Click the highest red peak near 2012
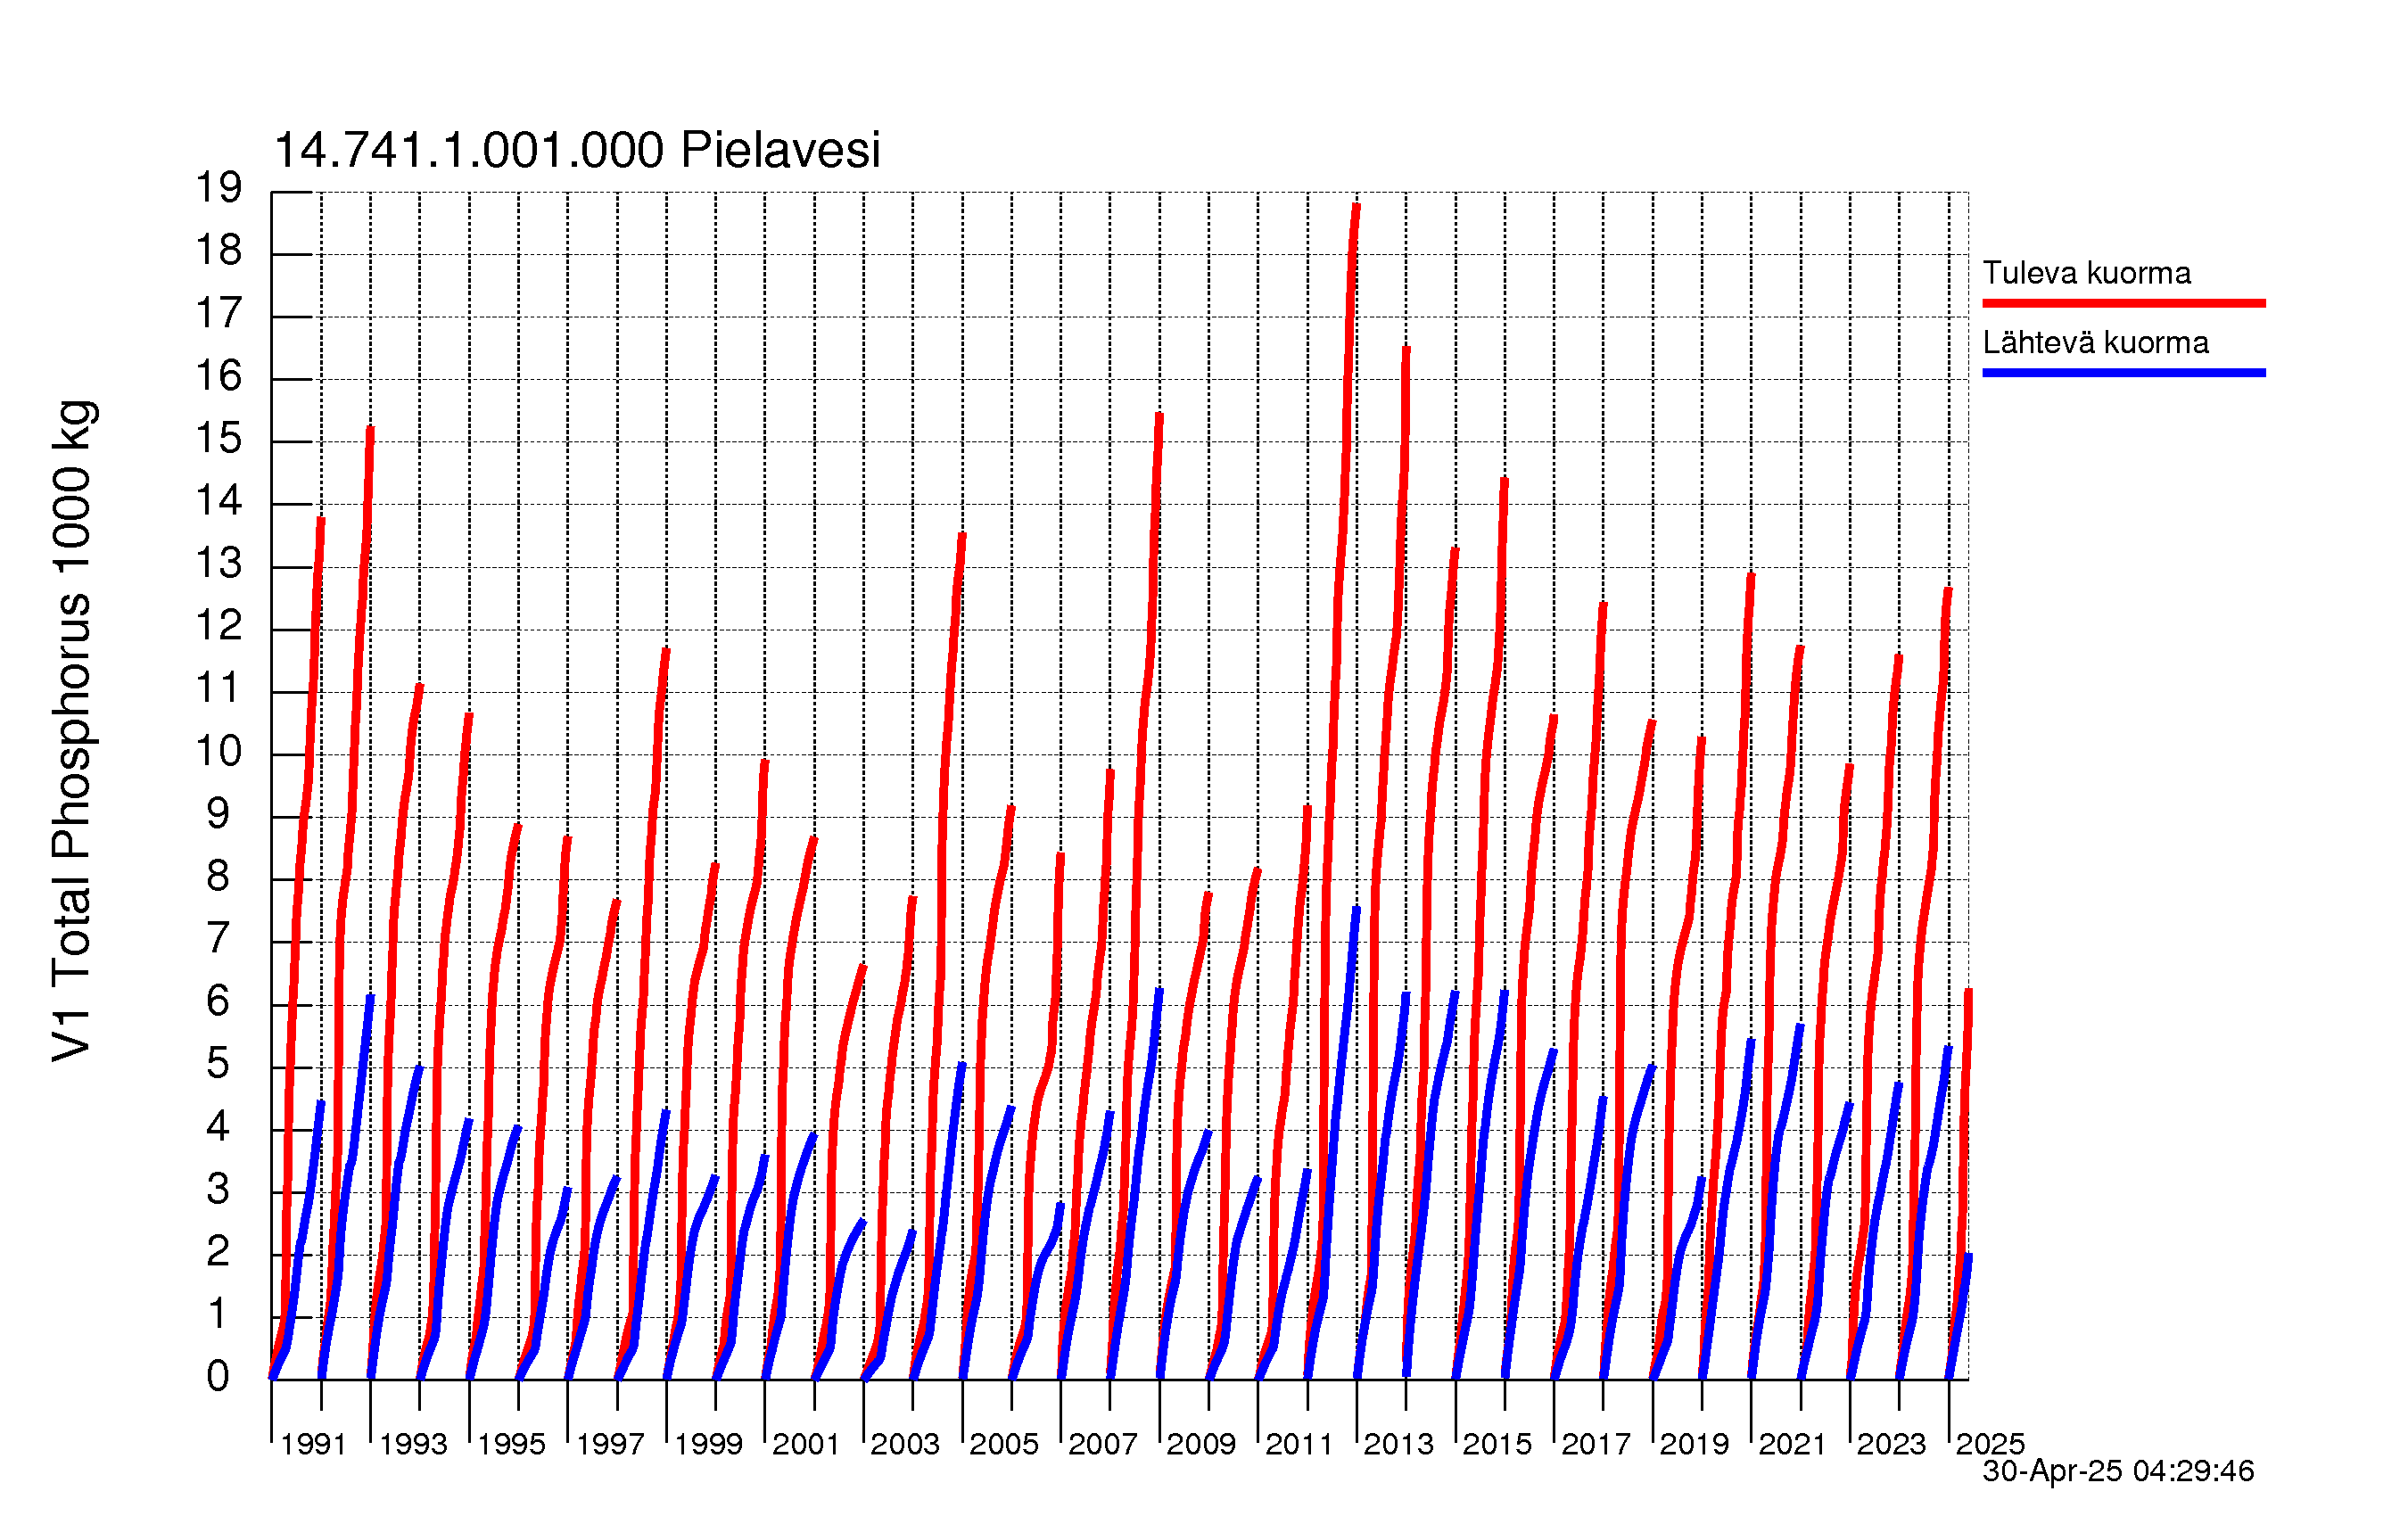 click(x=1356, y=205)
